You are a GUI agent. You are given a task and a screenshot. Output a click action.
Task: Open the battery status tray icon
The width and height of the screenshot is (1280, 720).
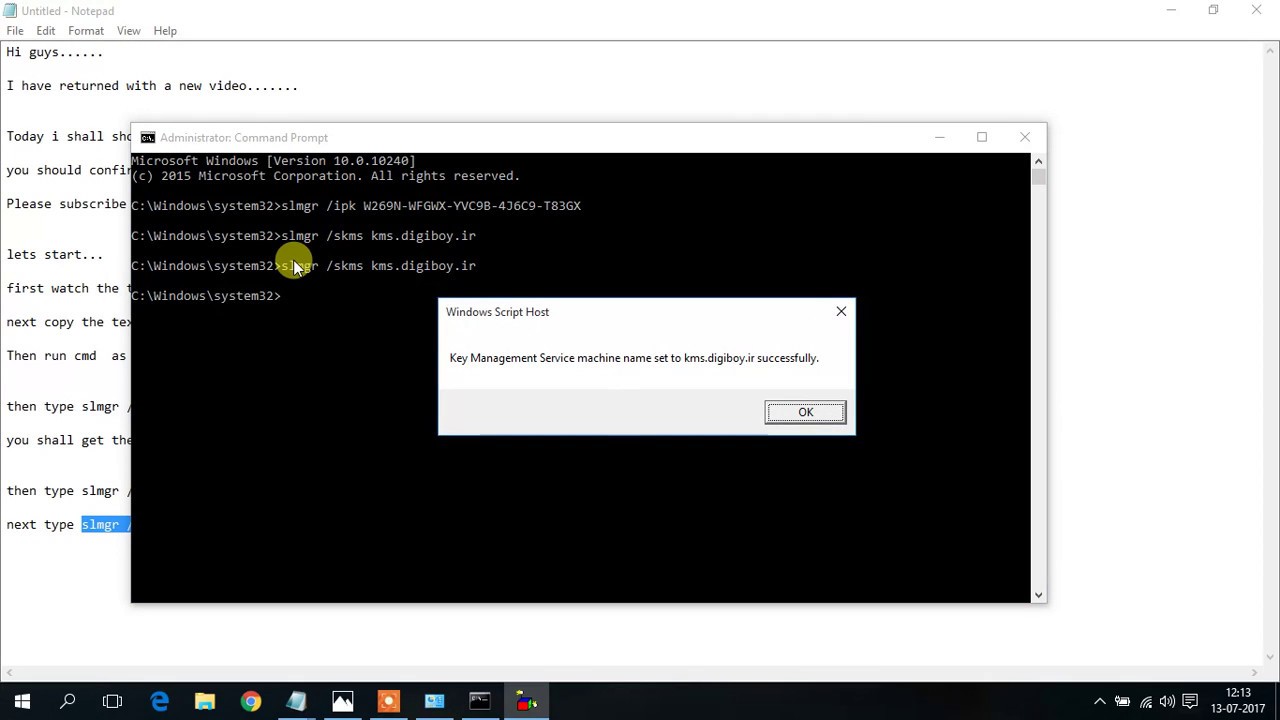[1122, 702]
